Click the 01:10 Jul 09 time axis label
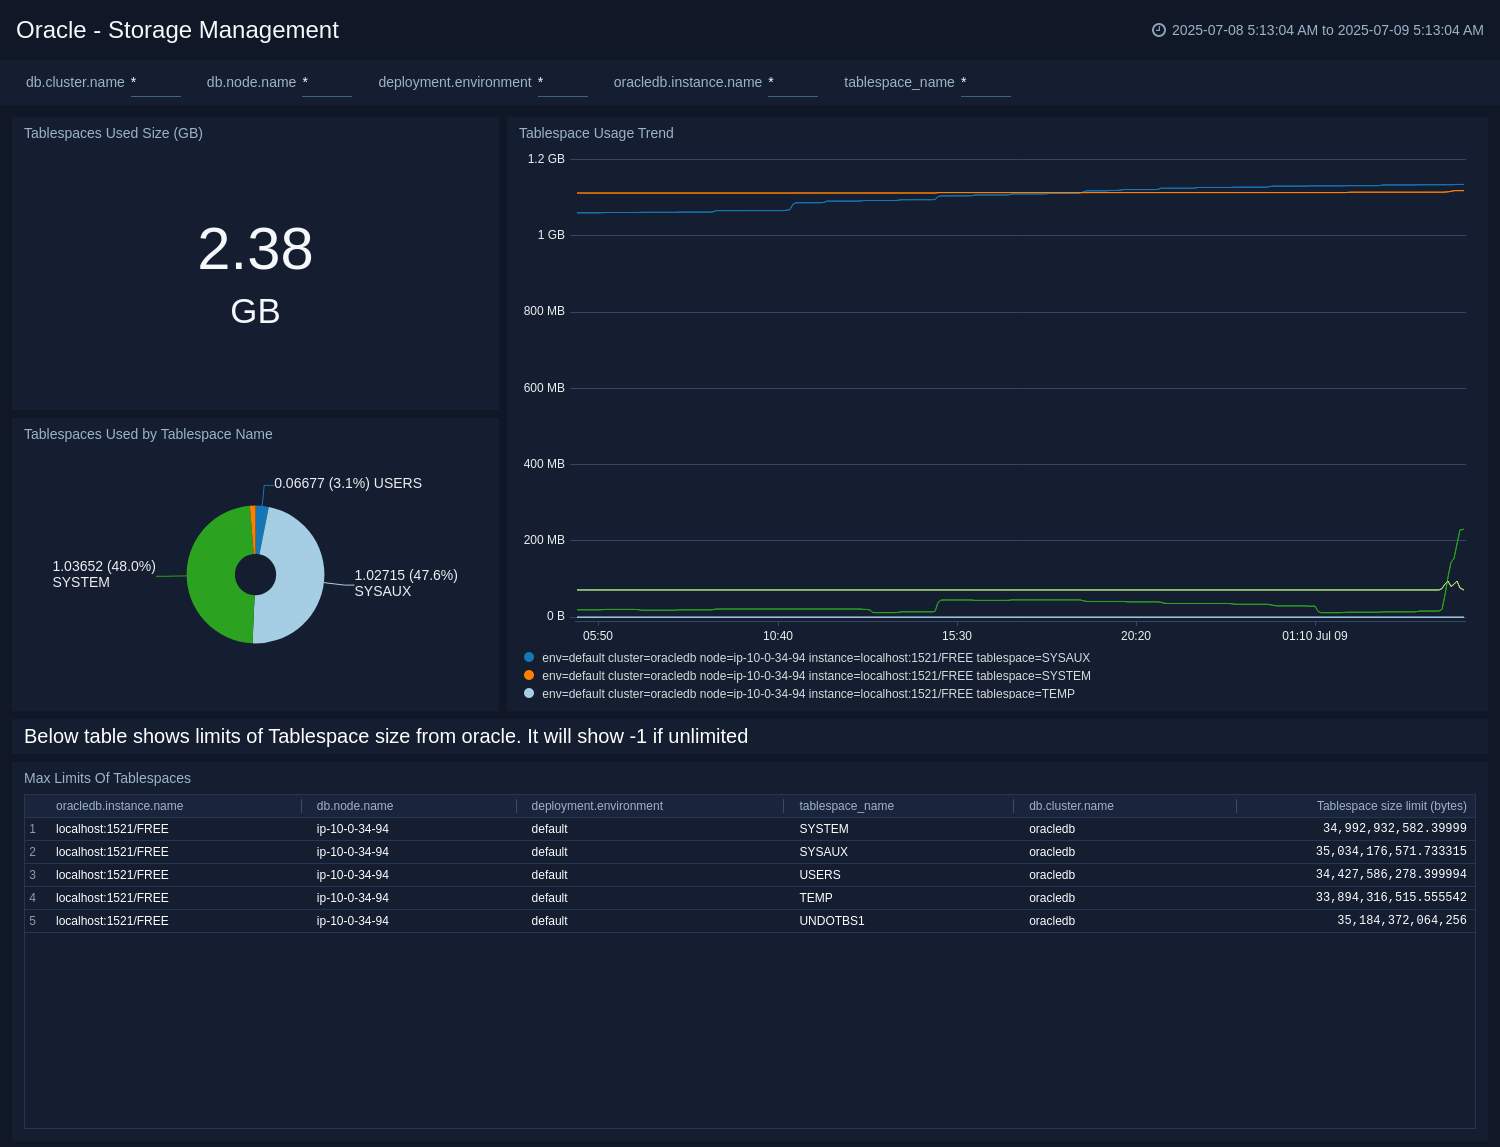The width and height of the screenshot is (1500, 1147). coord(1315,636)
